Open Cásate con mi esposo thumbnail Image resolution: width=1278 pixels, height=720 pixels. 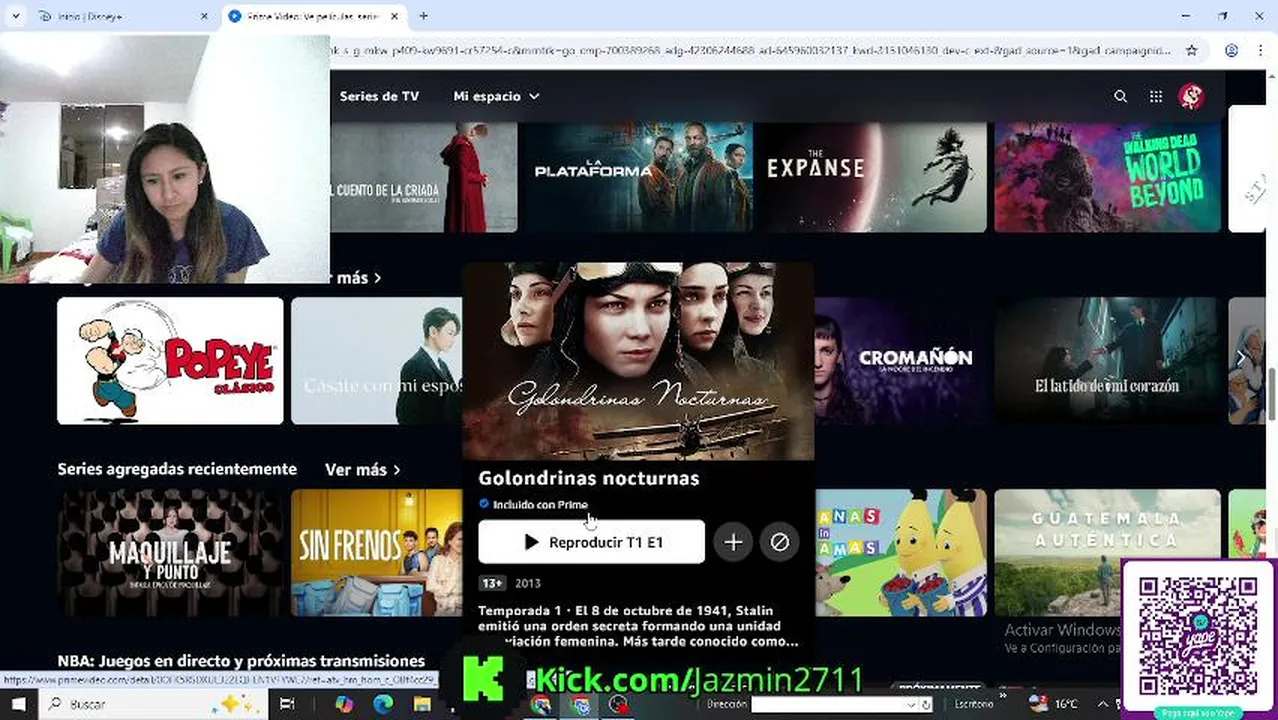377,360
